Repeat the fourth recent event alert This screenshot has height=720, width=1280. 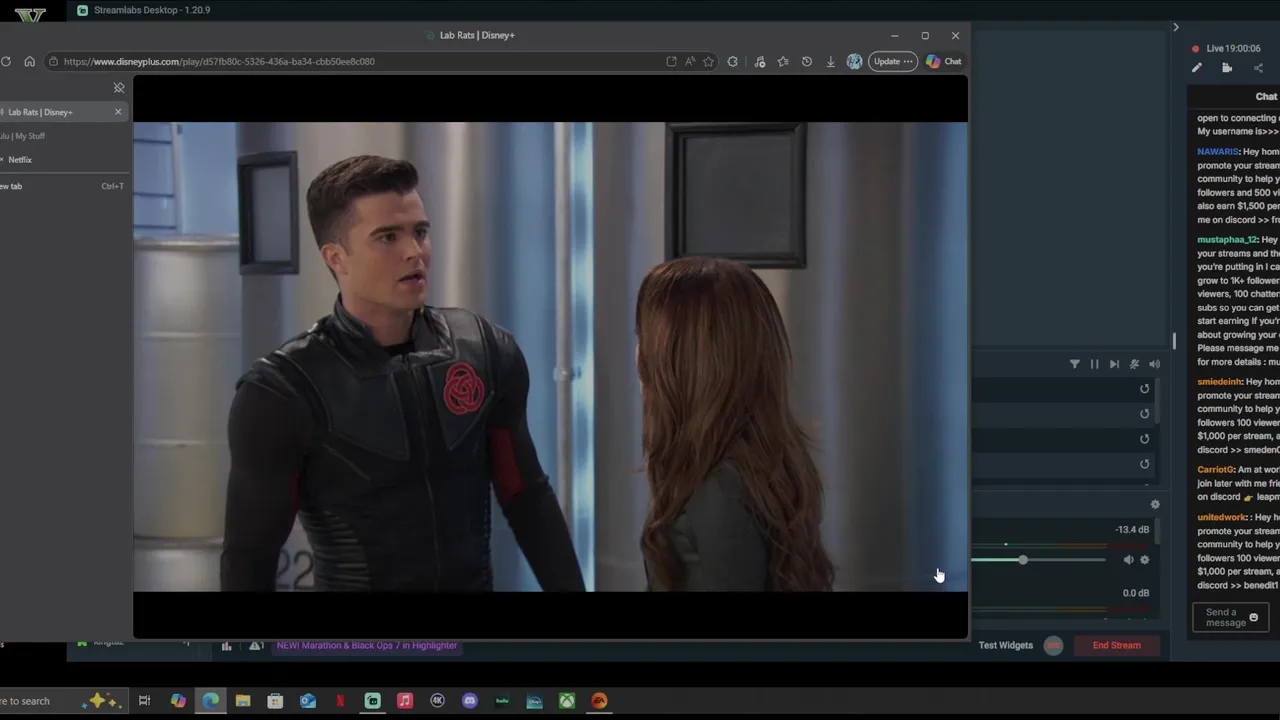(1145, 464)
